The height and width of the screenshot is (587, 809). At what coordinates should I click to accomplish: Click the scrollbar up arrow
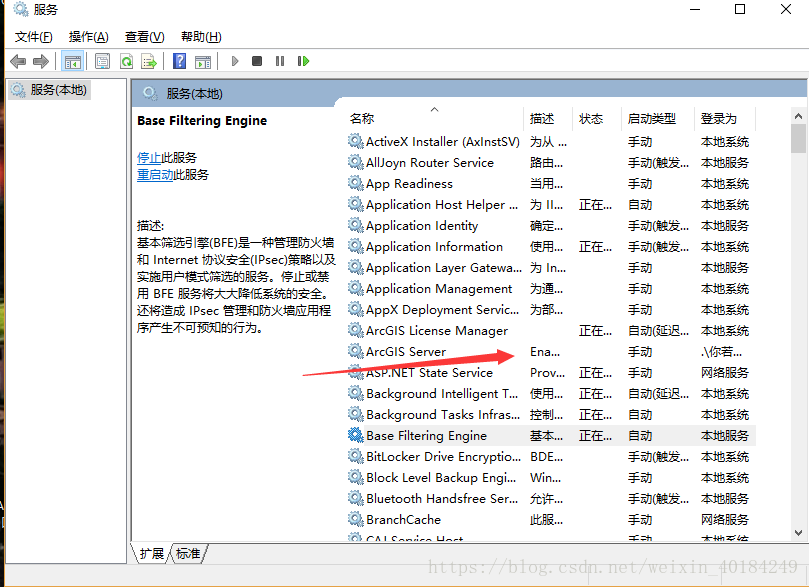coord(798,116)
